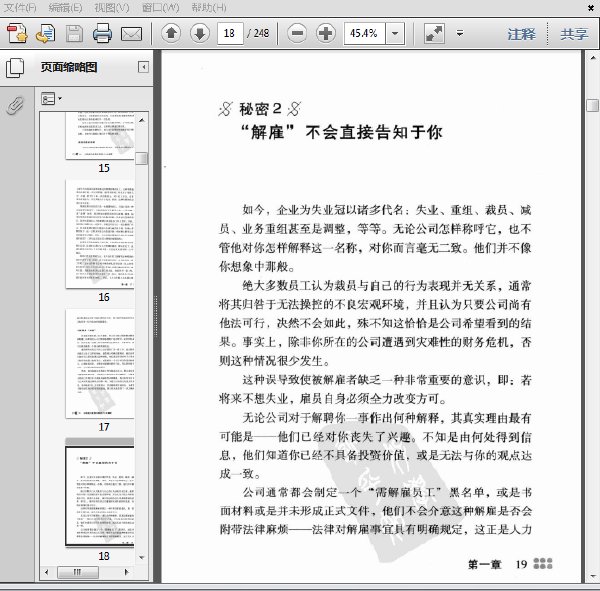Click the email envelope icon
The width and height of the screenshot is (600, 591).
(x=131, y=34)
